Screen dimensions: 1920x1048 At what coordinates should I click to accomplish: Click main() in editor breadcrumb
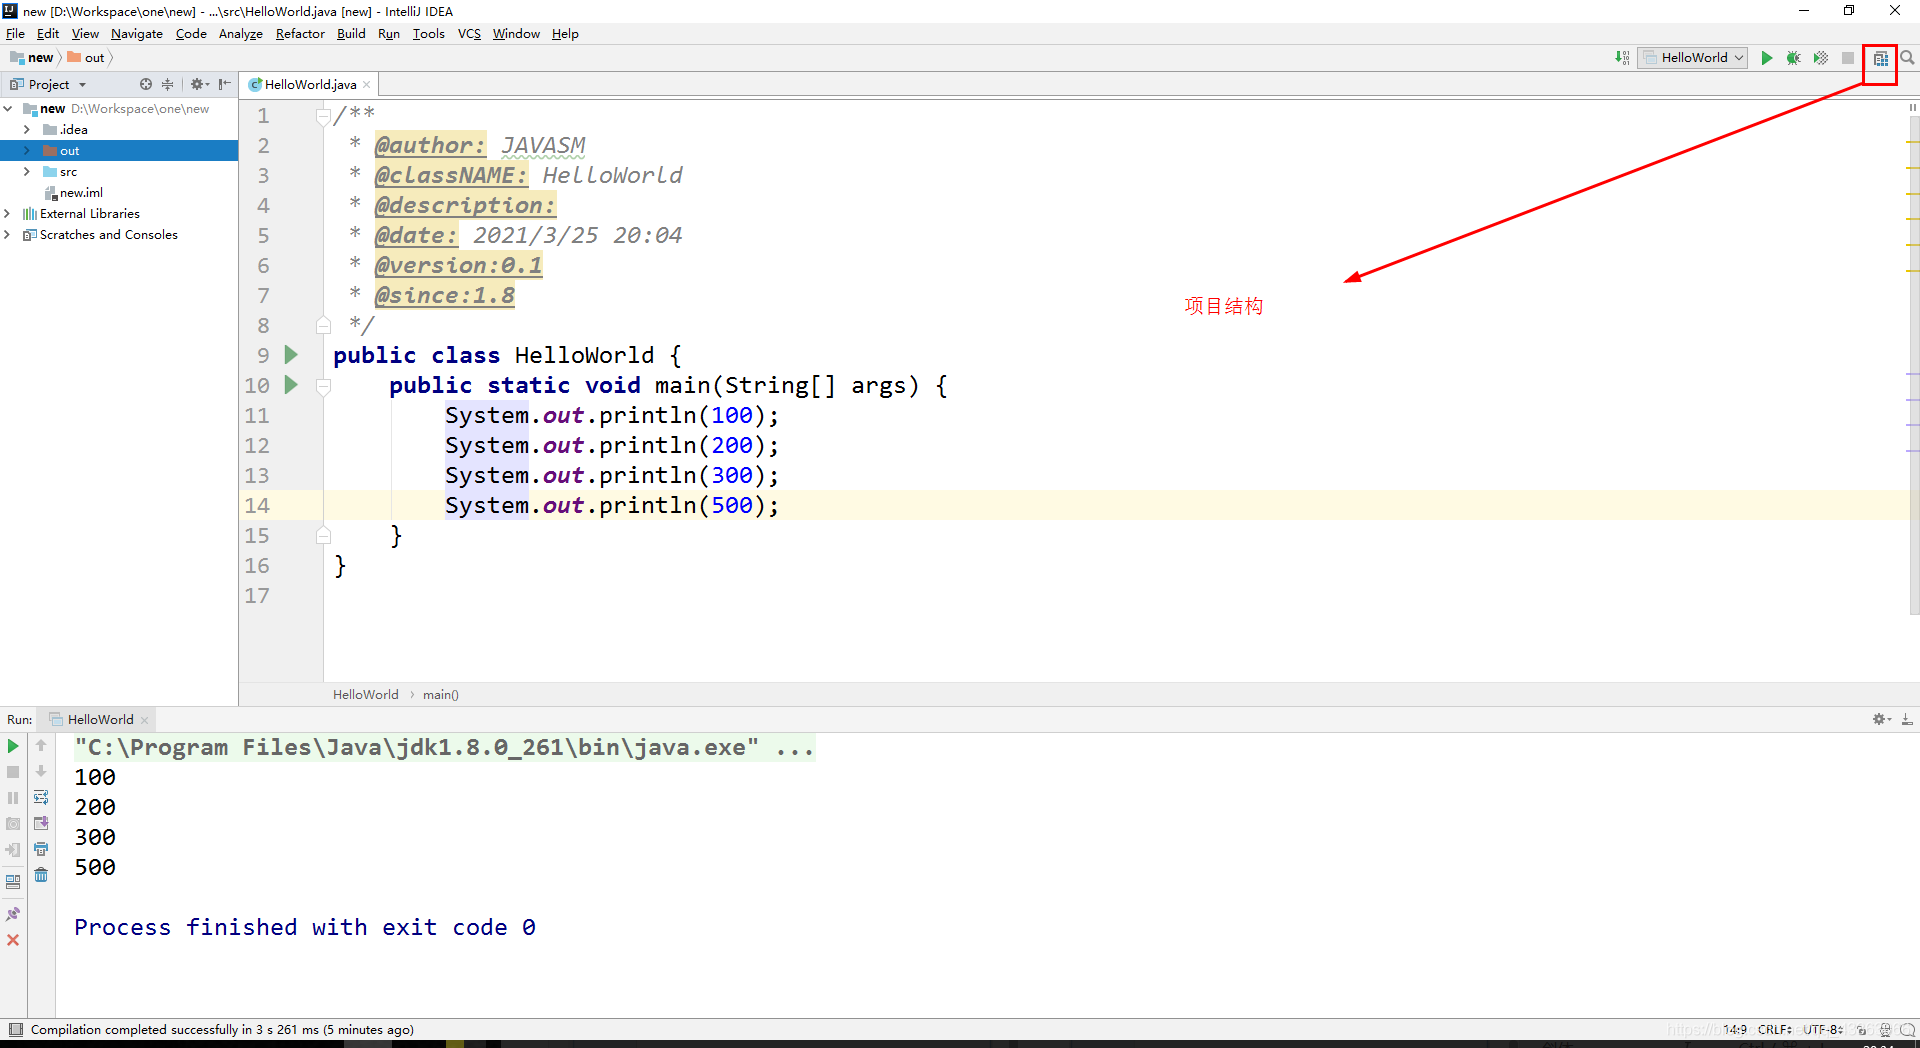[x=440, y=694]
